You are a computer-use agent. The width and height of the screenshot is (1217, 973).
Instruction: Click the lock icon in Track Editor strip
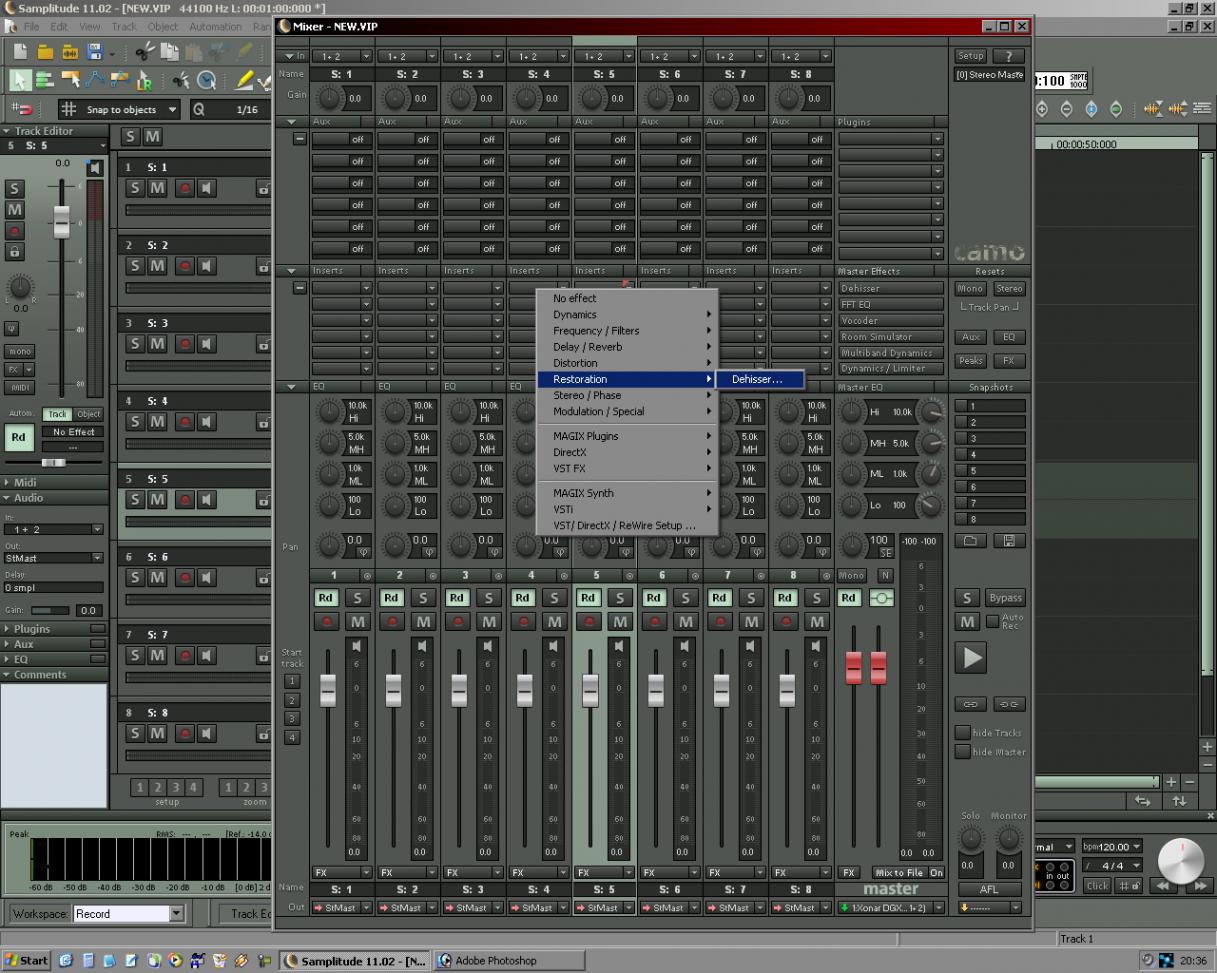15,250
